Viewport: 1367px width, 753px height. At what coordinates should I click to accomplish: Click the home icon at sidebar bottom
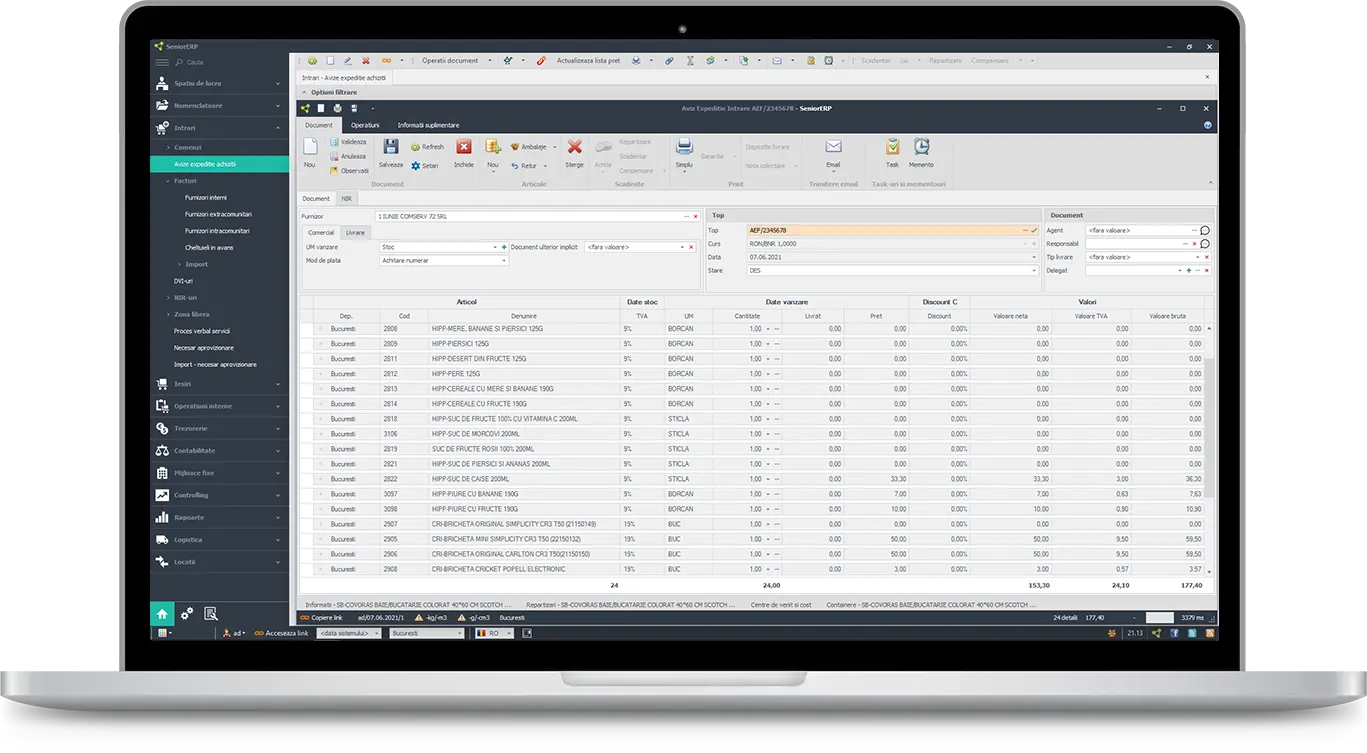(162, 614)
